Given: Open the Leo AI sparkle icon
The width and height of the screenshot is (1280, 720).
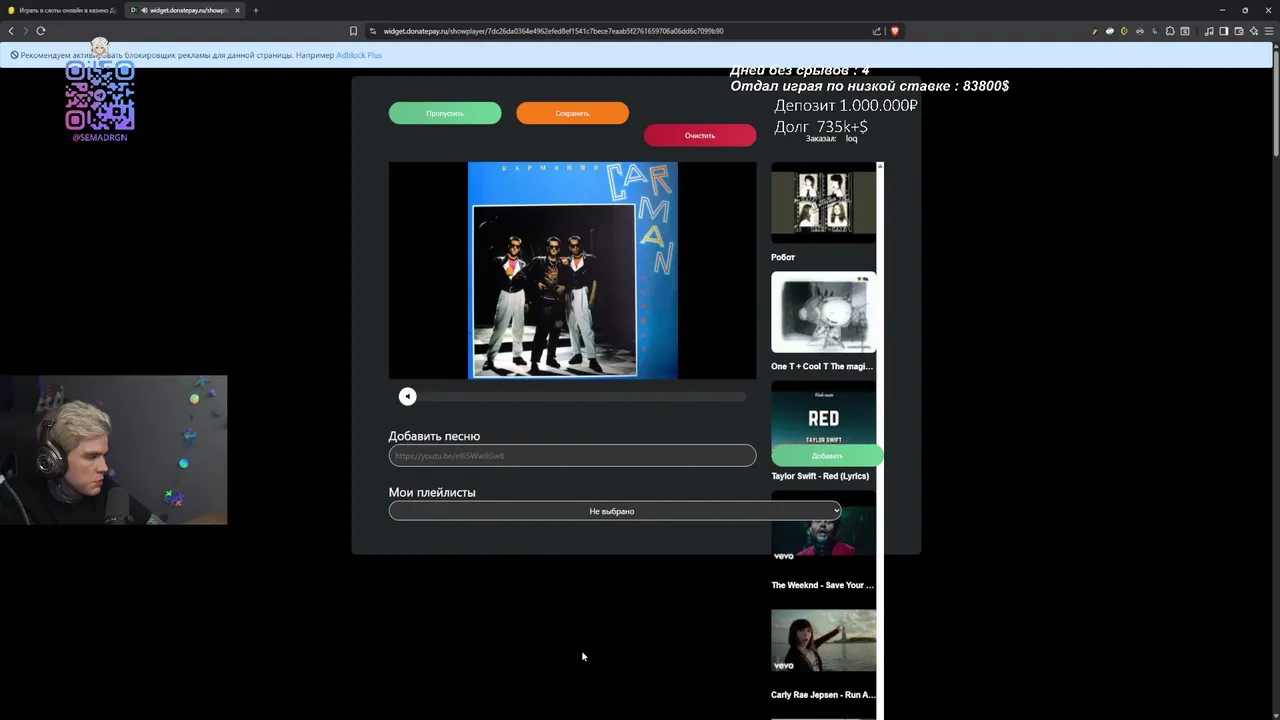Looking at the screenshot, I should tap(1254, 31).
